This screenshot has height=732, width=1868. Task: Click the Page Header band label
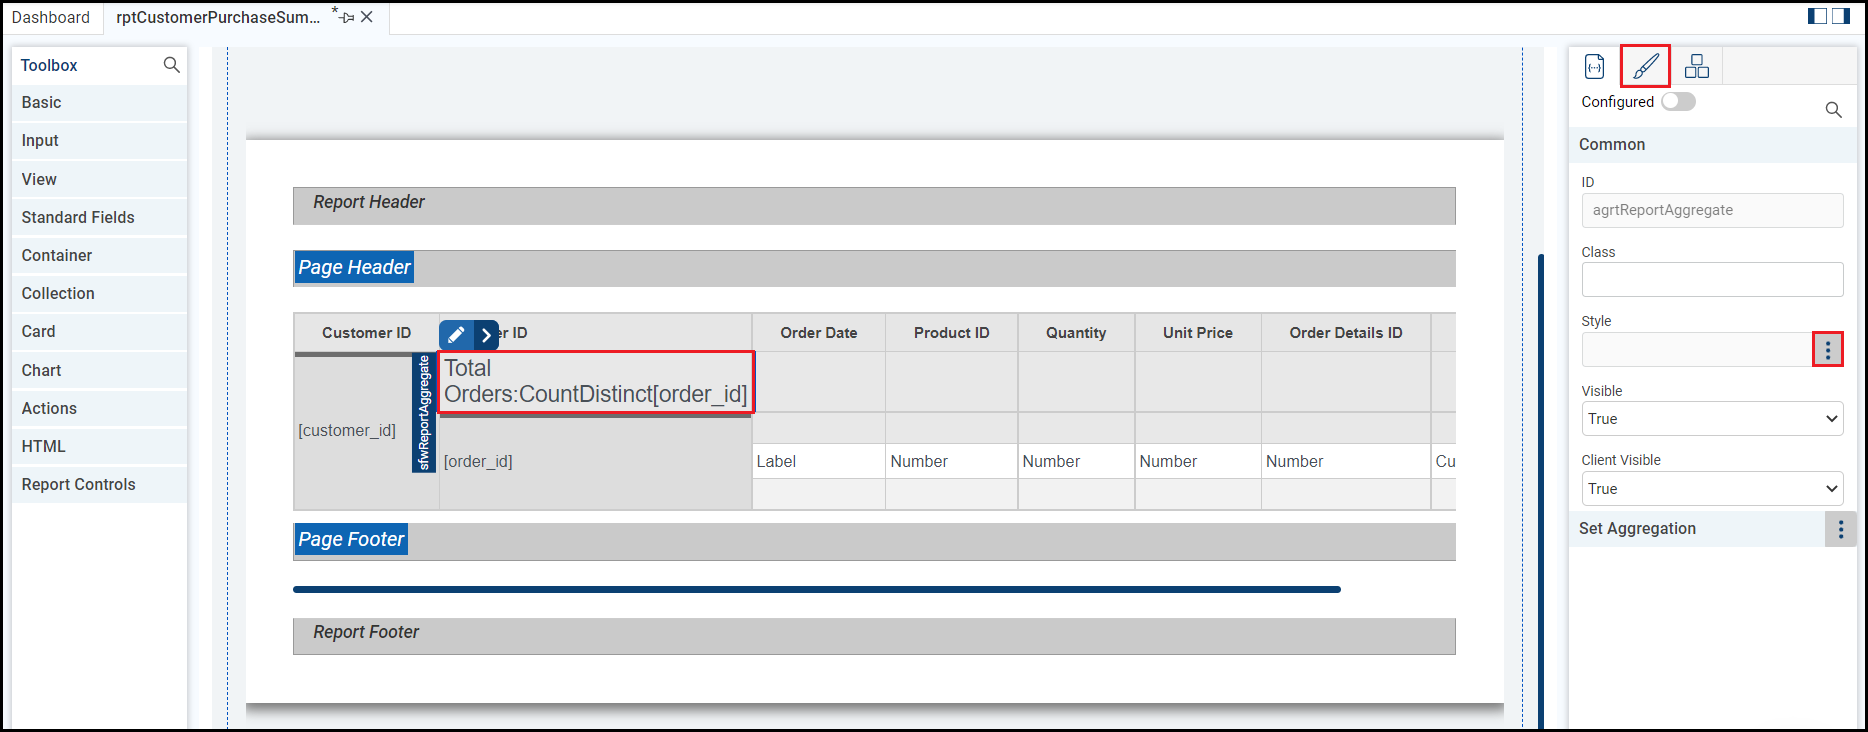pyautogui.click(x=354, y=268)
